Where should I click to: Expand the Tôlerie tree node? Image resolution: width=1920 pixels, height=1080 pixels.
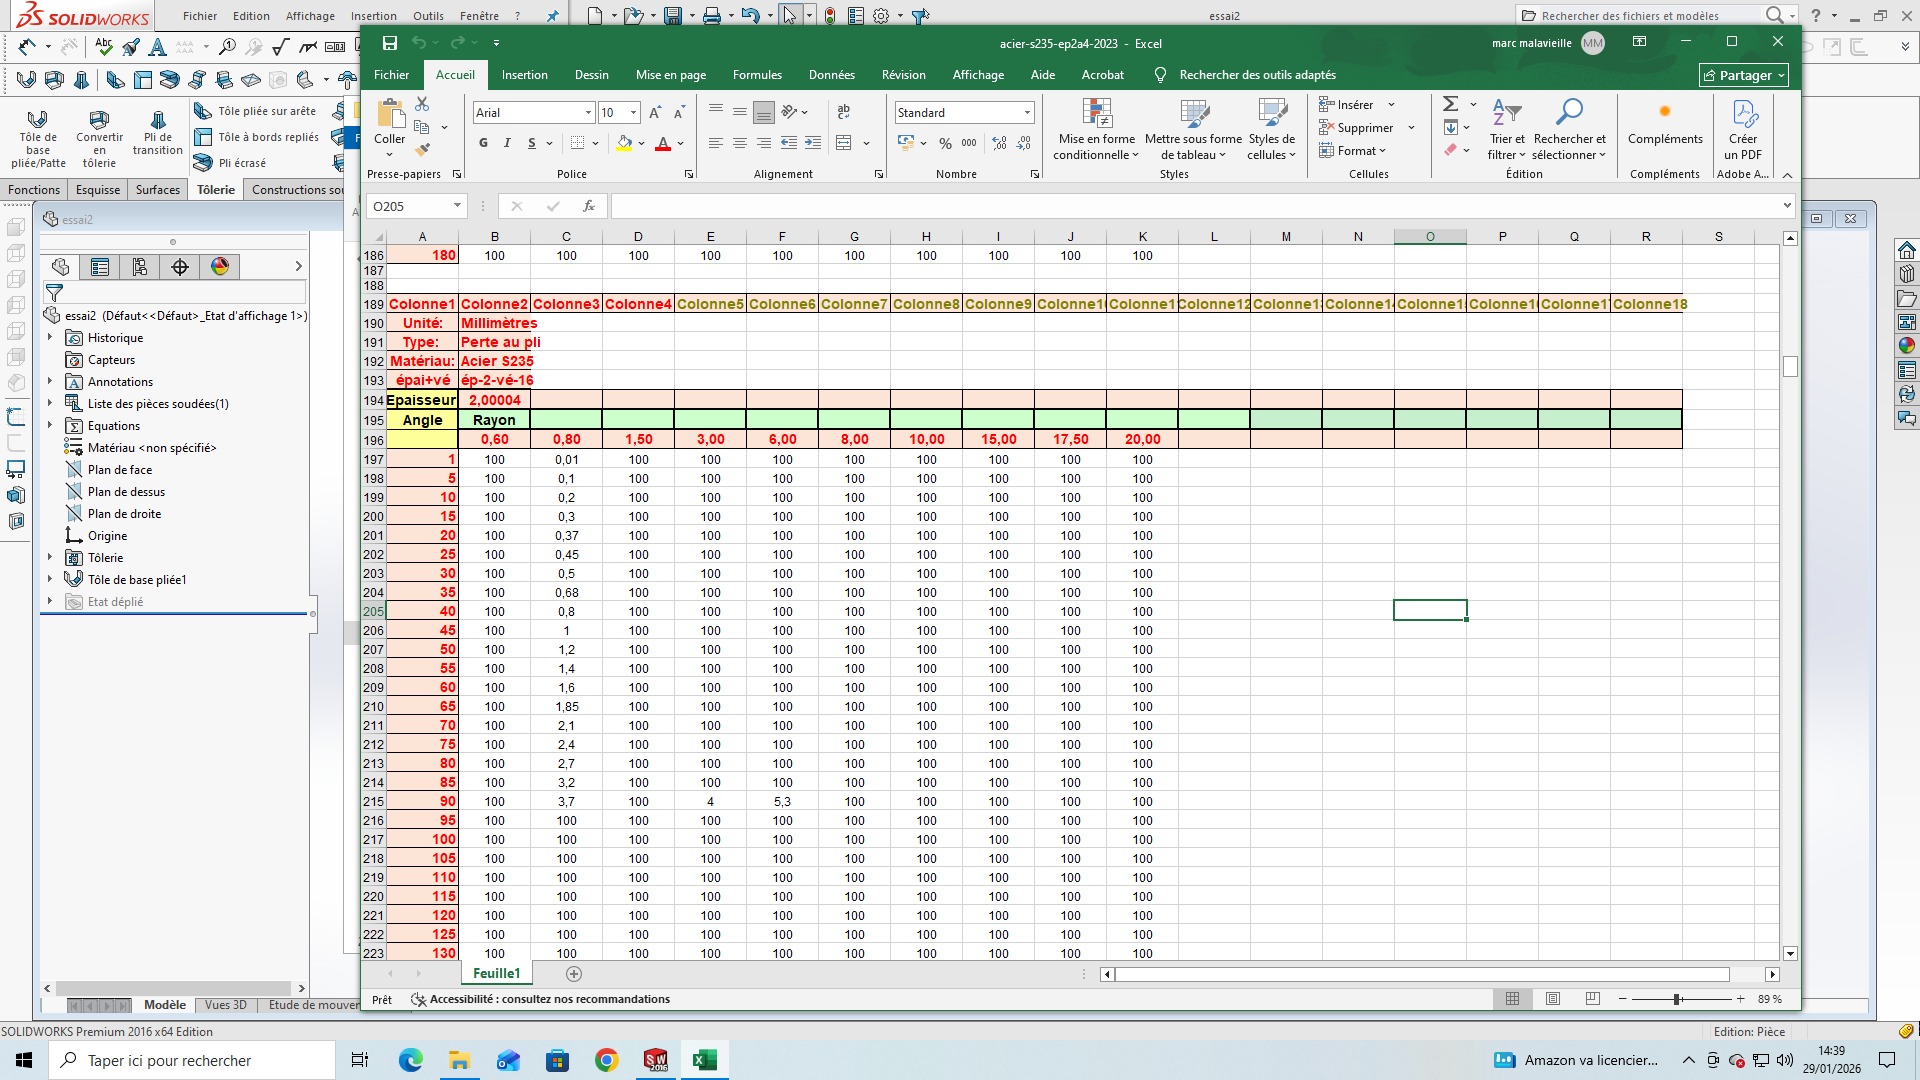50,558
